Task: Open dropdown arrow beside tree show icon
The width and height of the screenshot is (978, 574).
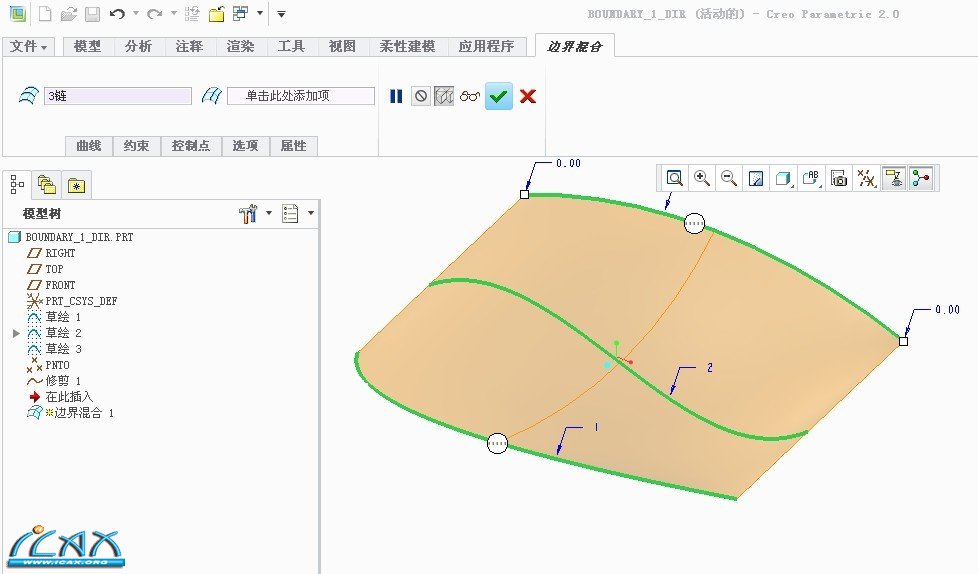Action: click(x=311, y=213)
